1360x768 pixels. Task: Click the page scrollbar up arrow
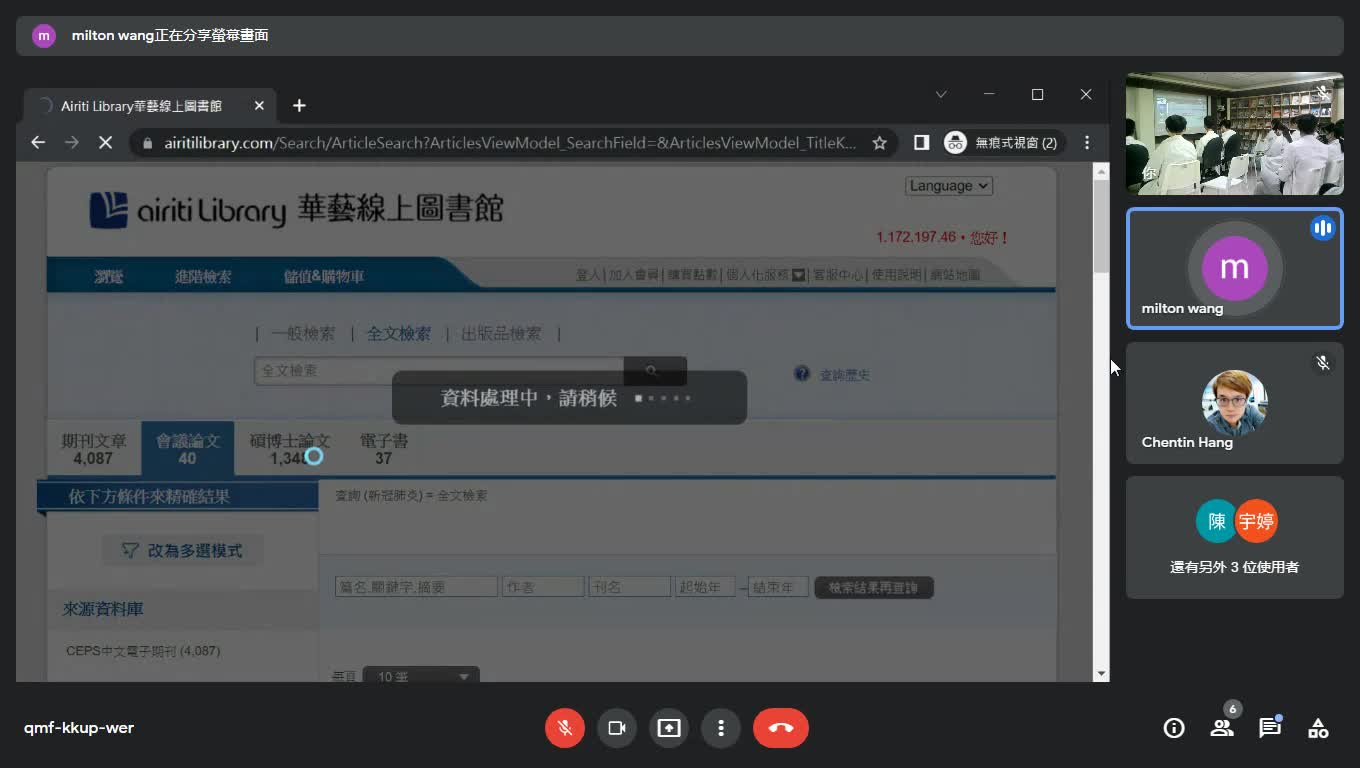pos(1101,173)
